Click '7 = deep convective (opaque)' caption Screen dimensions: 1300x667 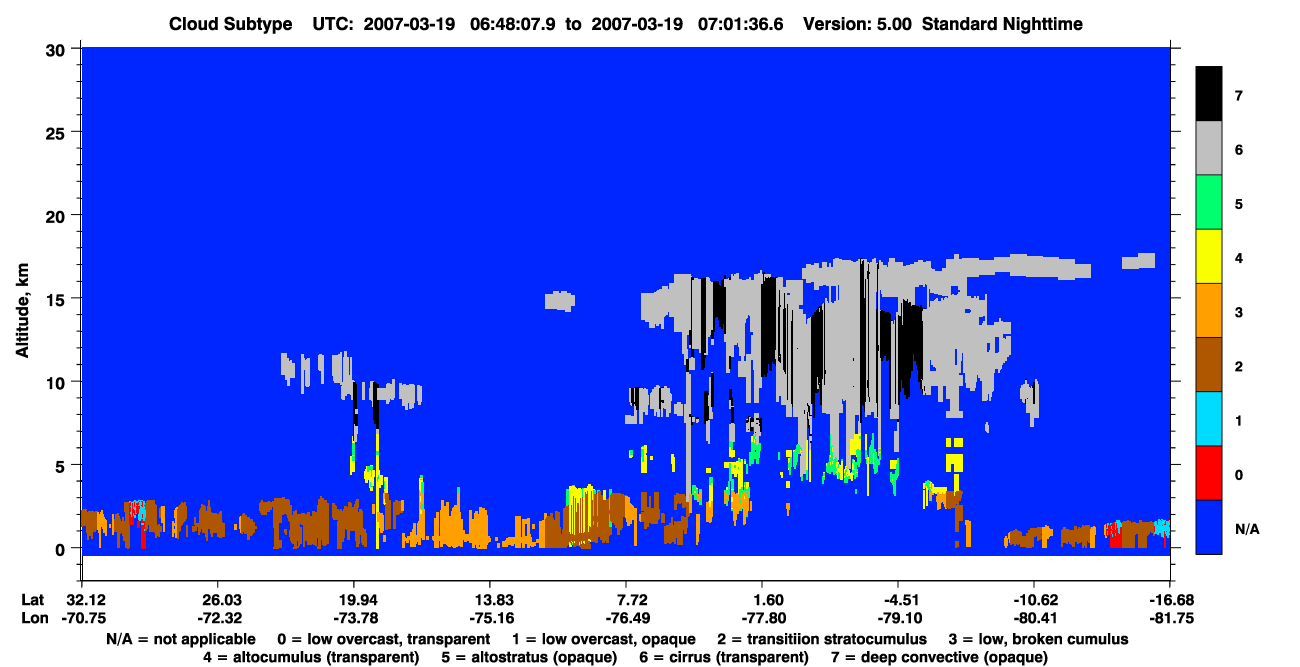point(940,657)
